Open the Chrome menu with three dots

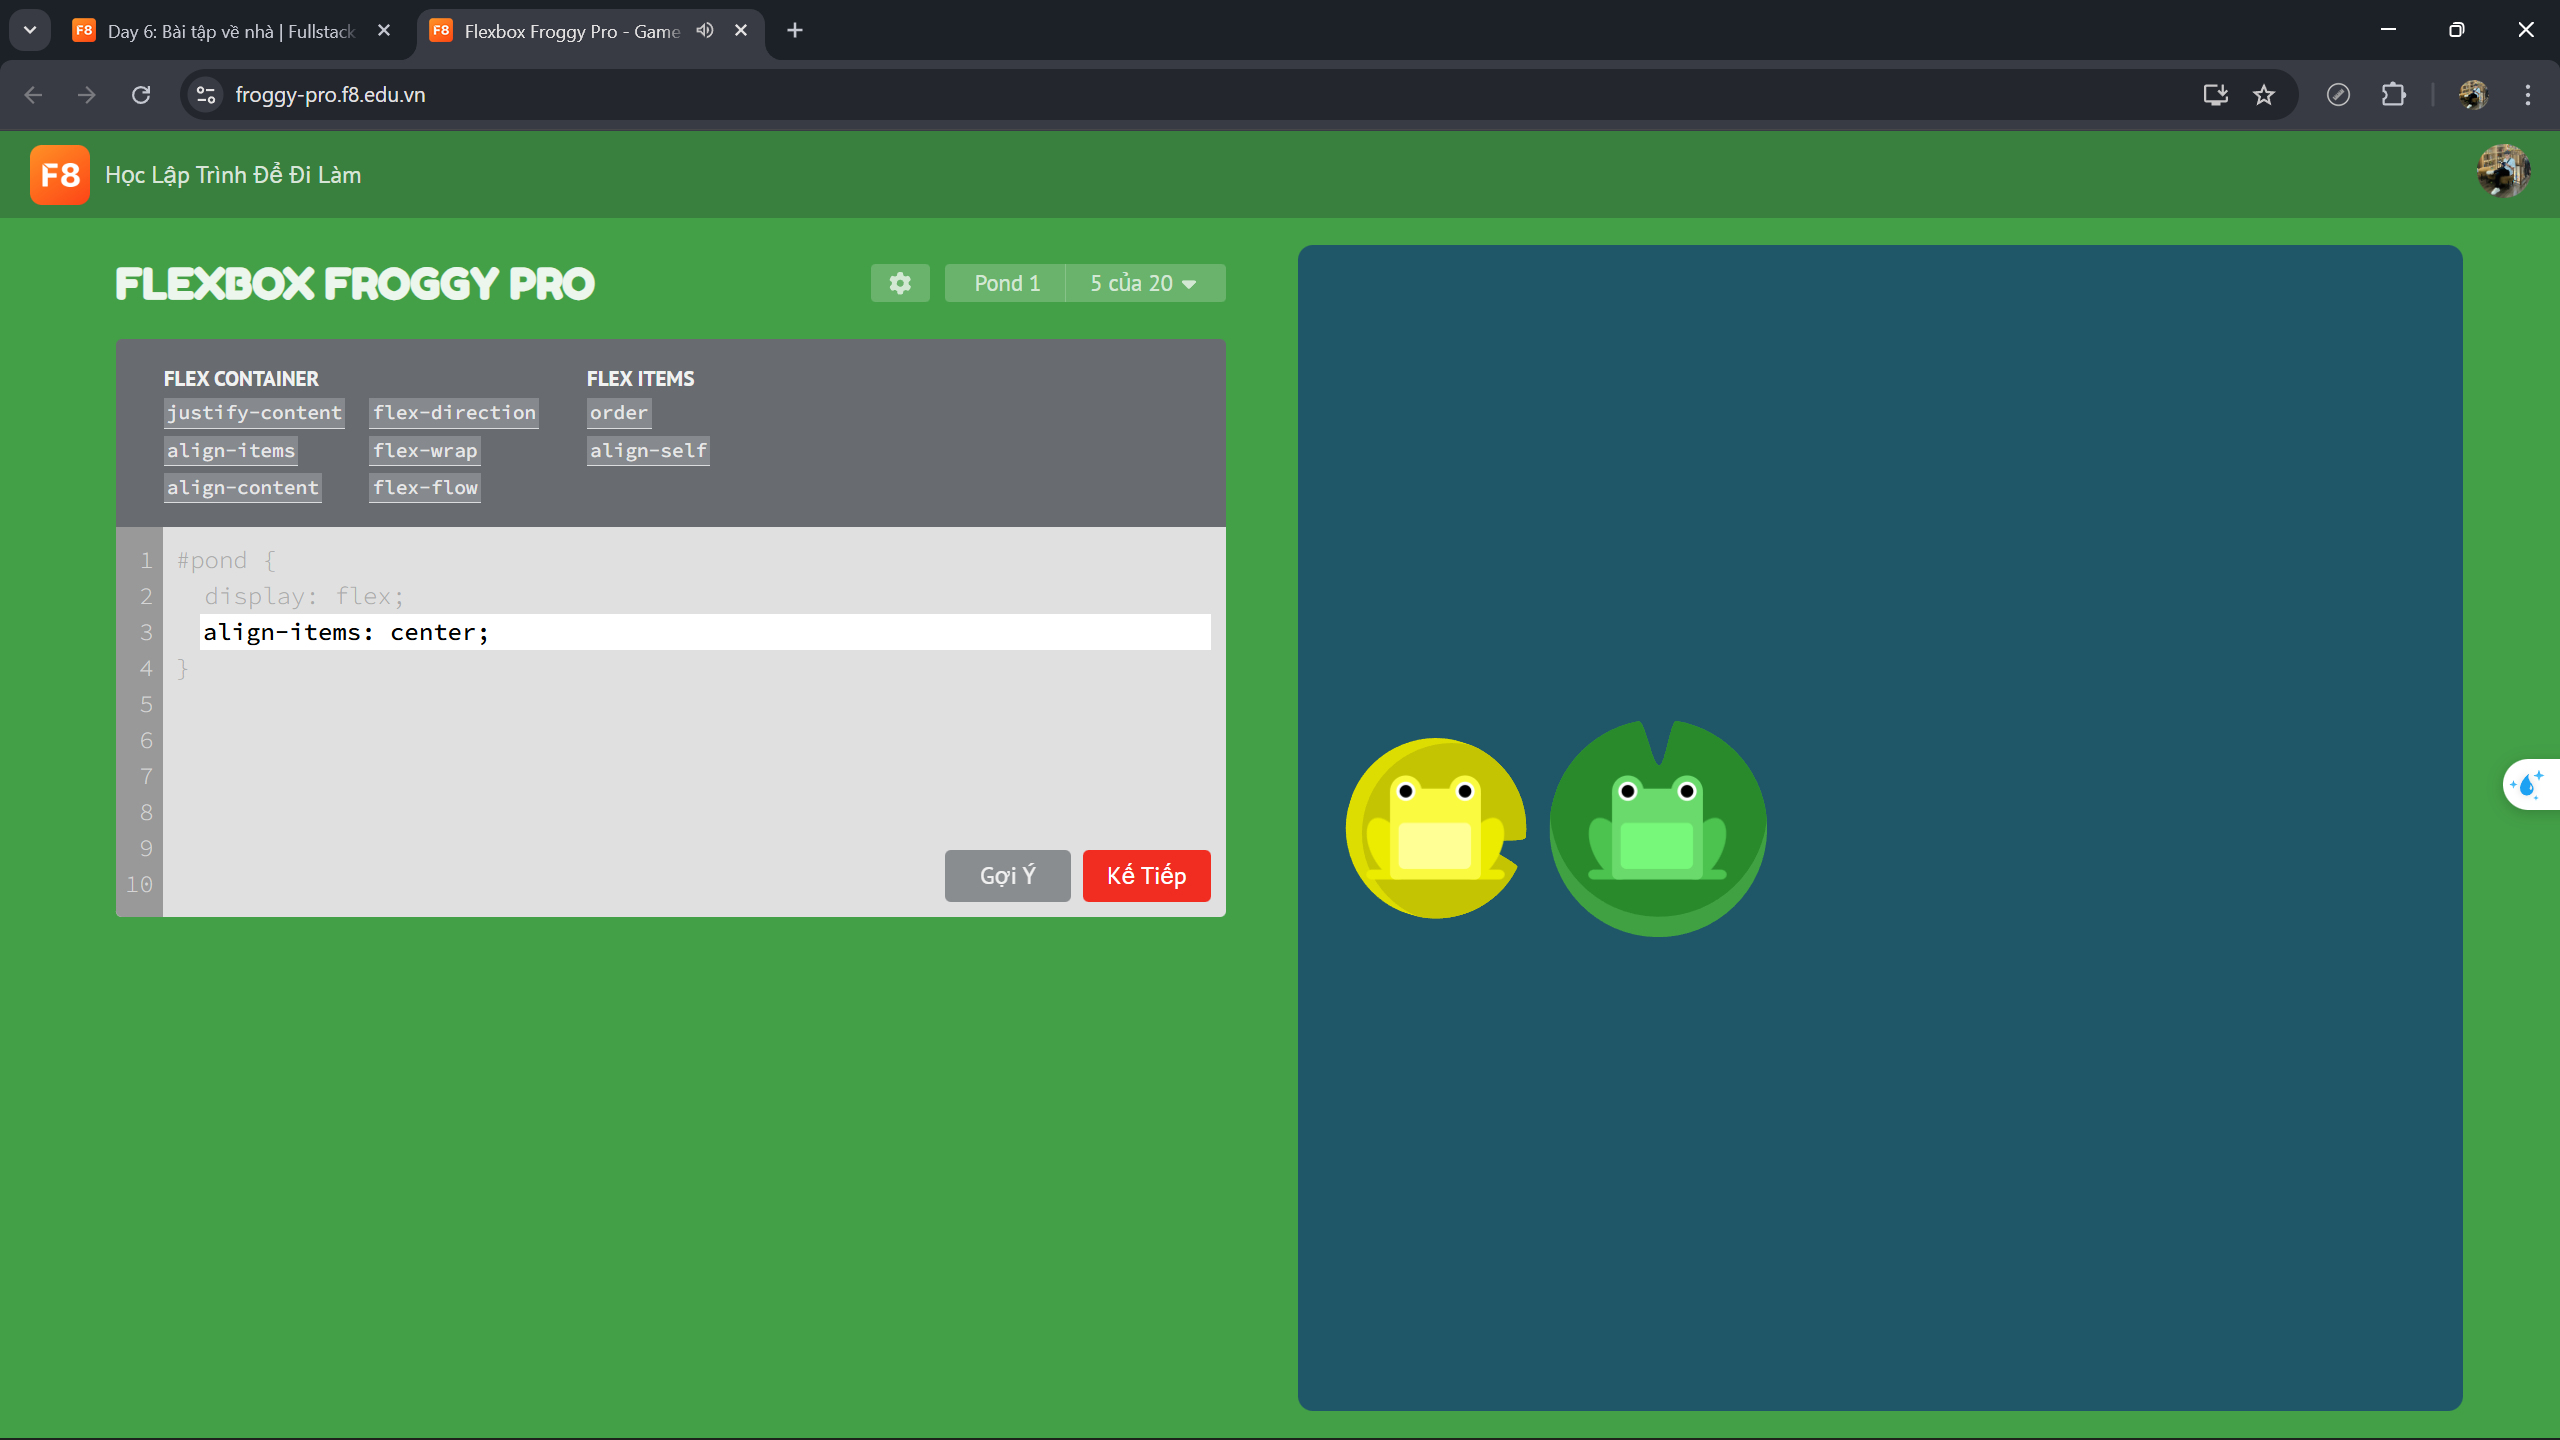(2527, 94)
